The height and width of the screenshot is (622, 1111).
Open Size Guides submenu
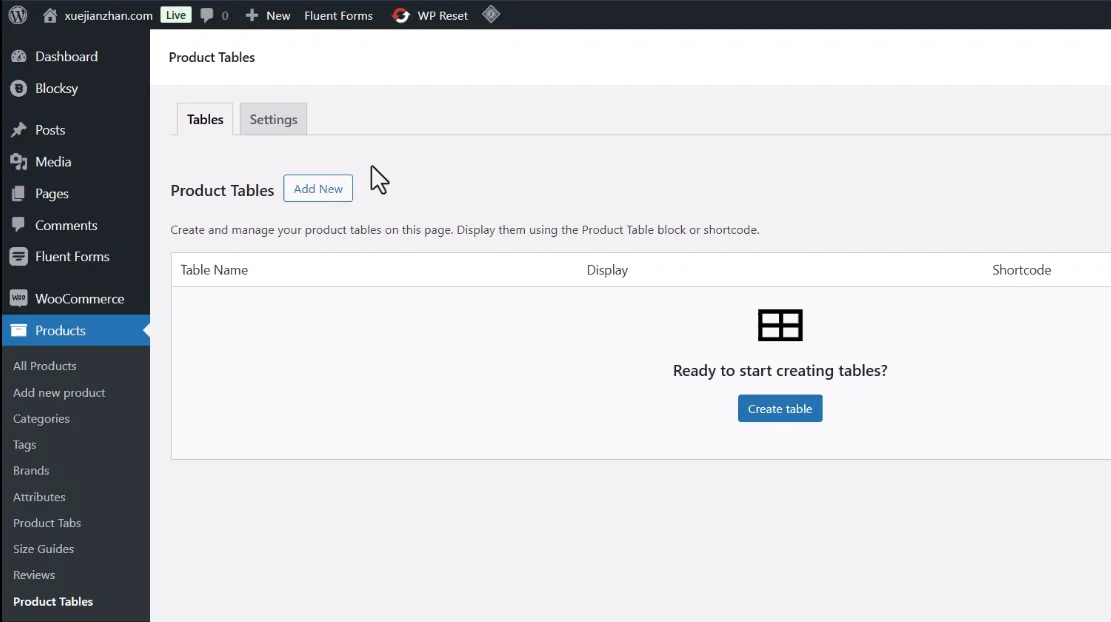pos(43,549)
